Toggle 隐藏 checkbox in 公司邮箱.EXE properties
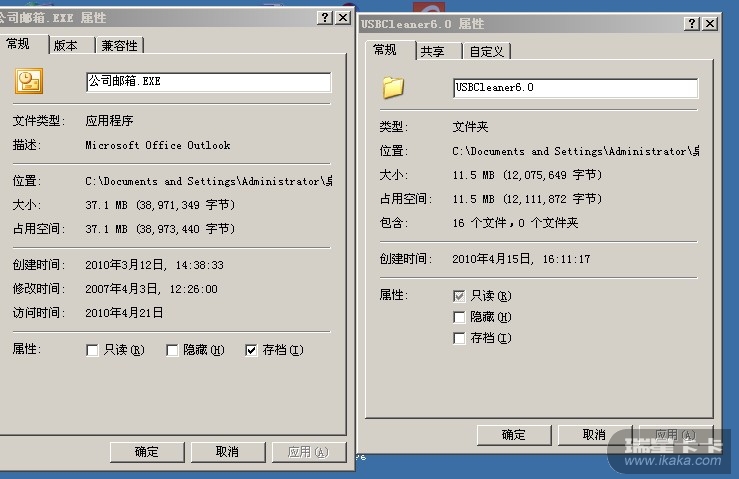The image size is (739, 479). pyautogui.click(x=171, y=350)
